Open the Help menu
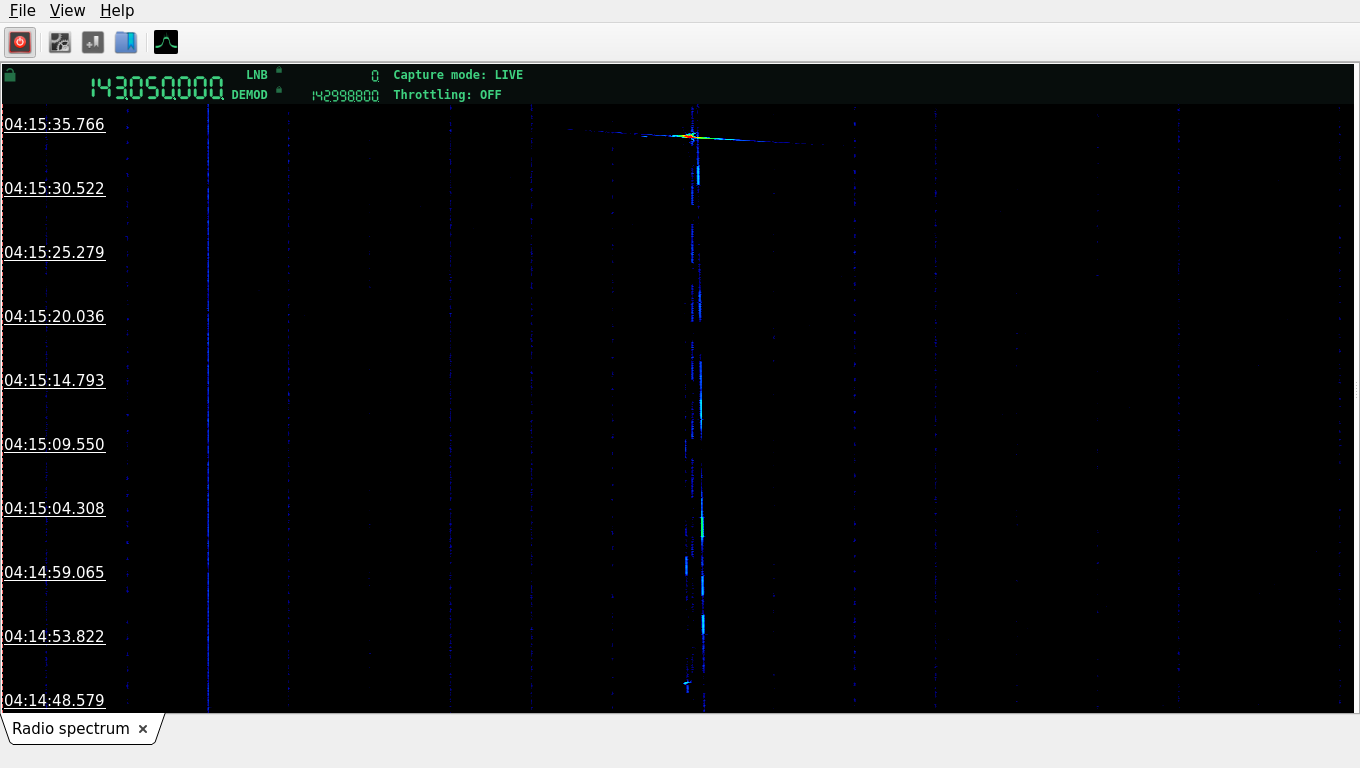Viewport: 1360px width, 768px height. click(117, 10)
